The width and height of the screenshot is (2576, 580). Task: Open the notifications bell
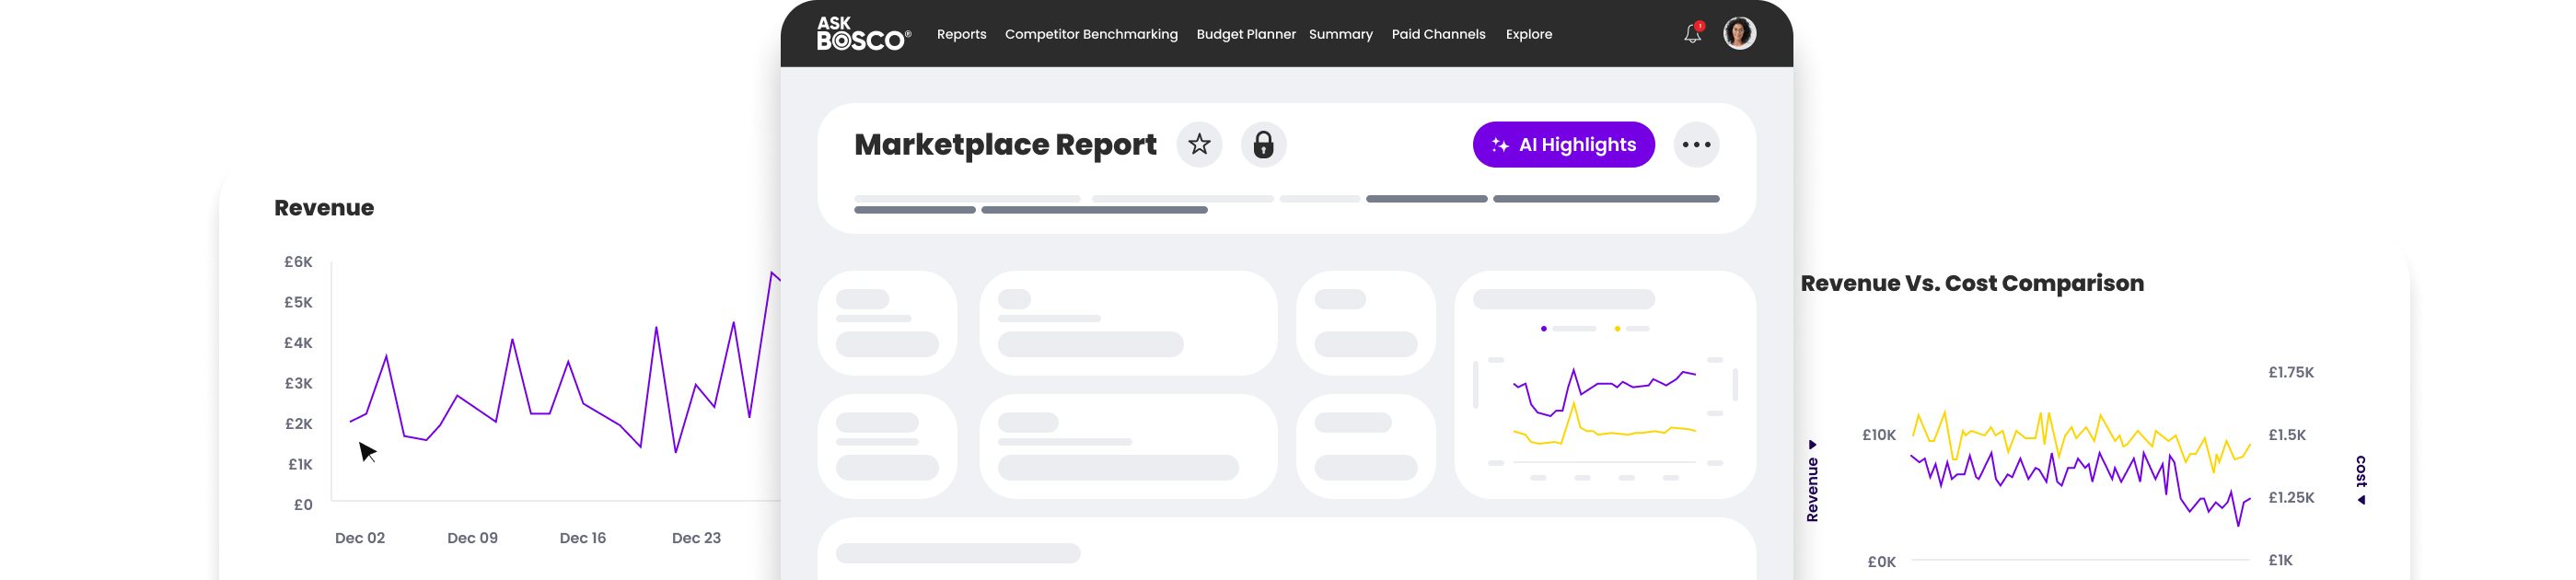[1692, 34]
